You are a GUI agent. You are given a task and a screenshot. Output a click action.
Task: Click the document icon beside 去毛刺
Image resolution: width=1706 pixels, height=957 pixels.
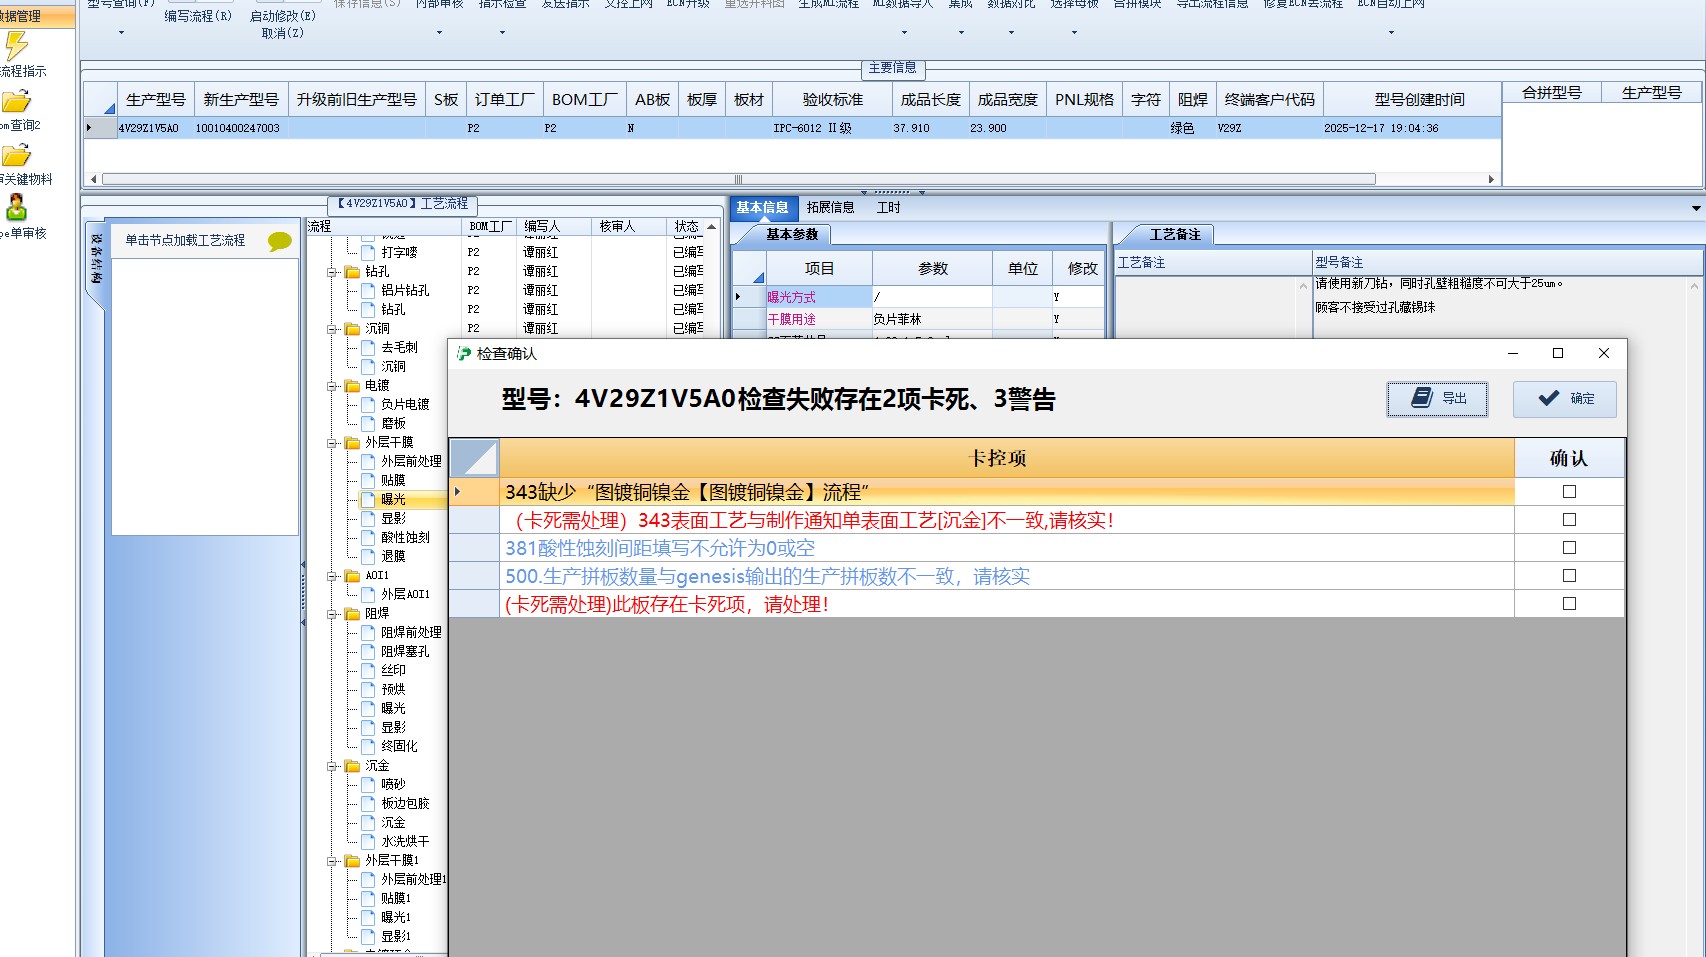click(368, 347)
